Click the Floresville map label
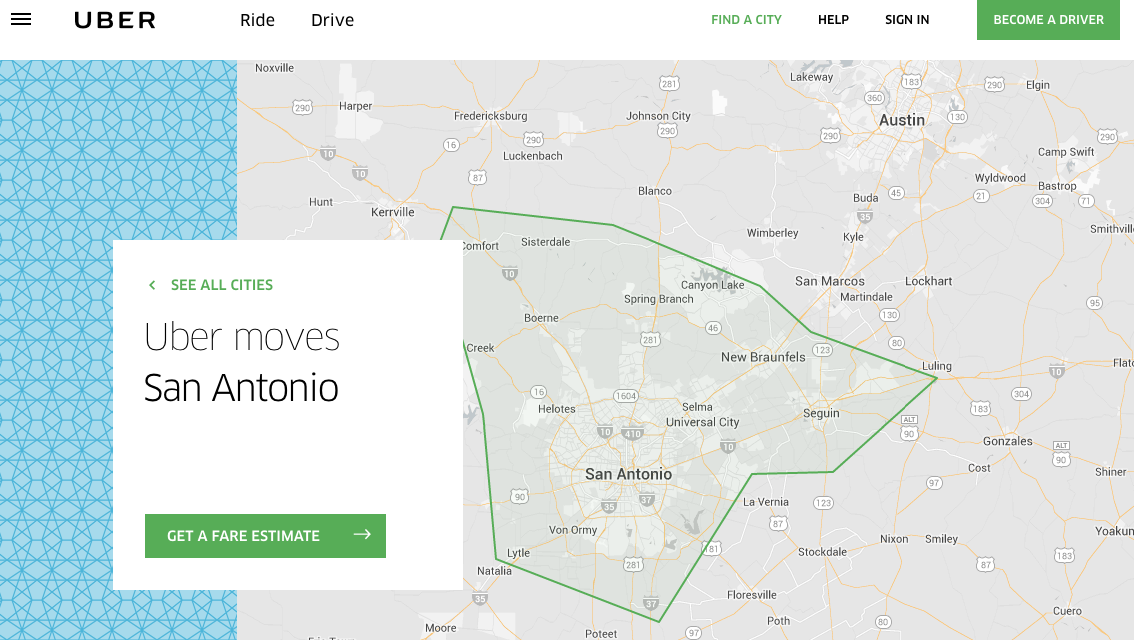The height and width of the screenshot is (640, 1134). (751, 595)
